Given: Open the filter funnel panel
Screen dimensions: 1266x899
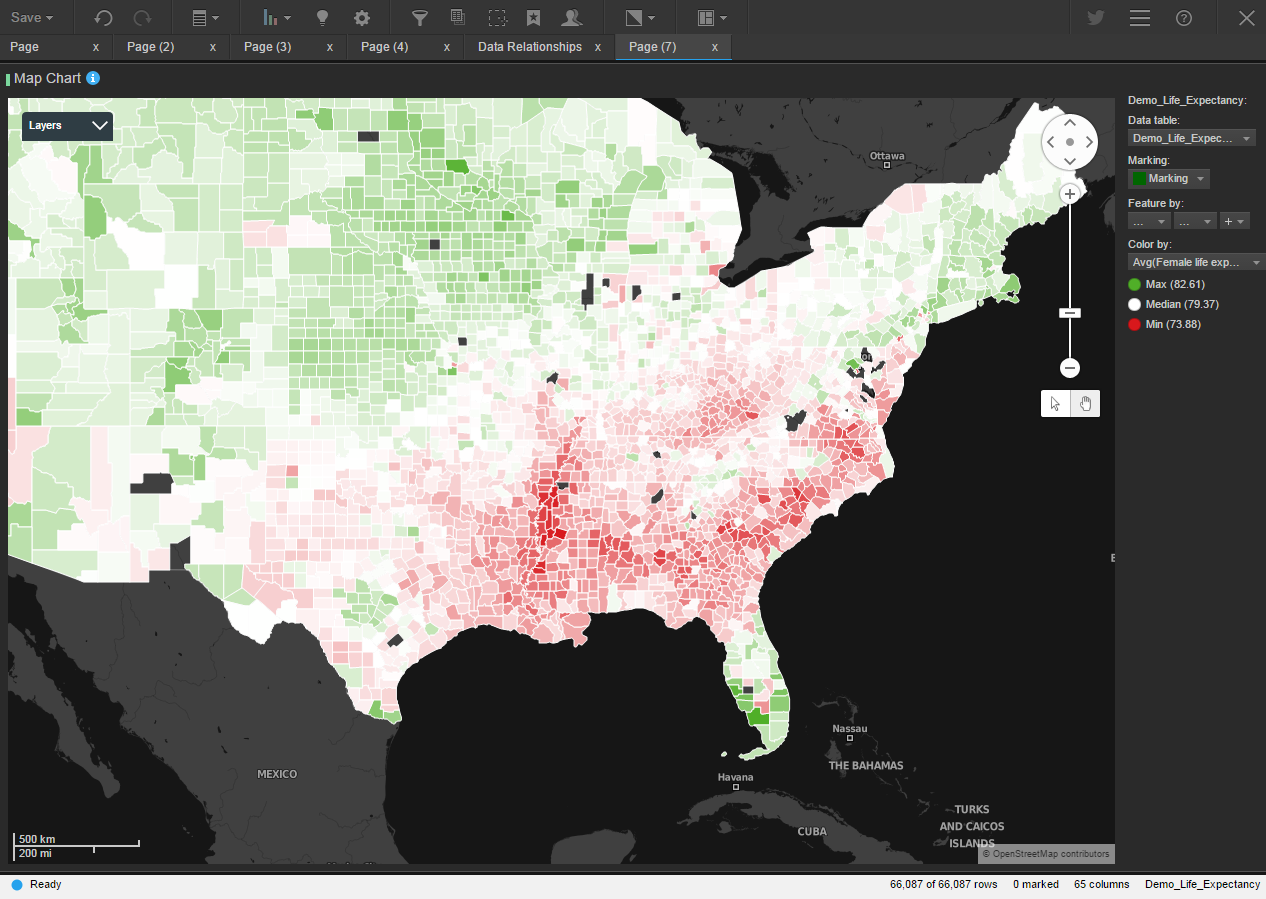Looking at the screenshot, I should tap(420, 18).
